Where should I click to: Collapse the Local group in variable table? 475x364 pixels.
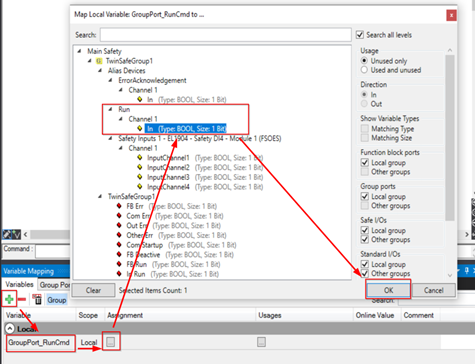(10, 329)
